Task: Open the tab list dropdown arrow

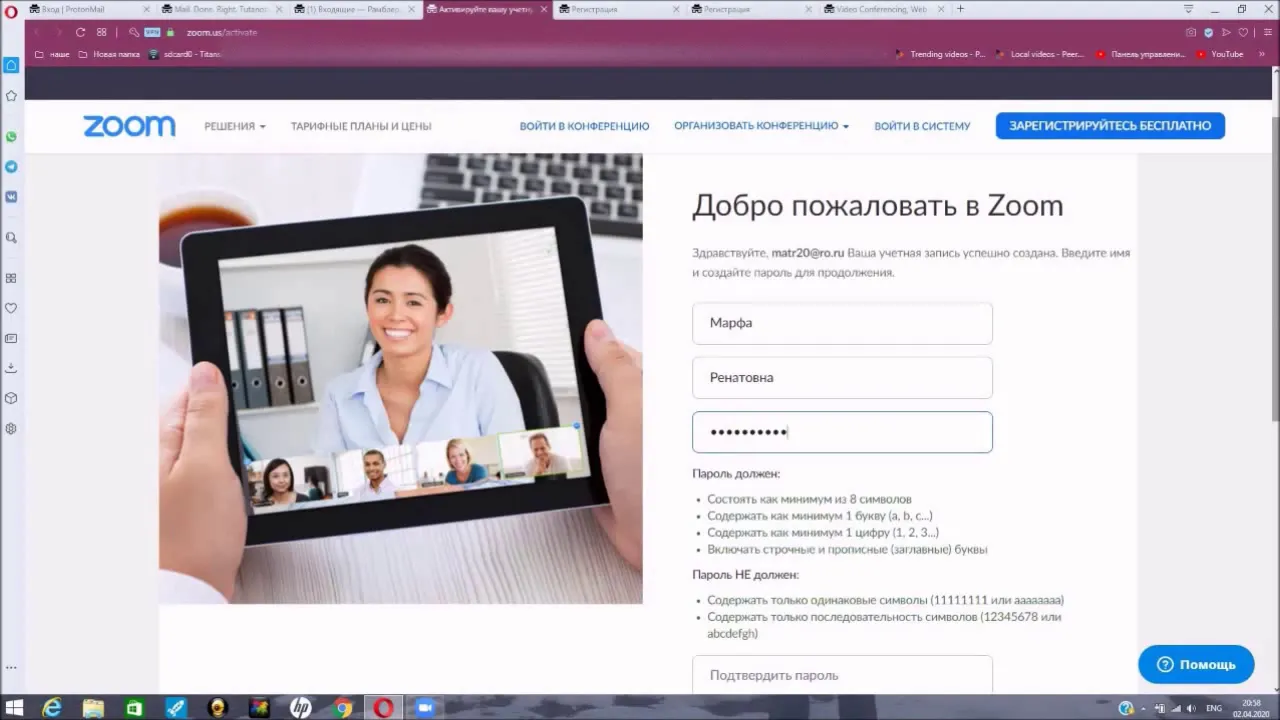Action: 1189,9
